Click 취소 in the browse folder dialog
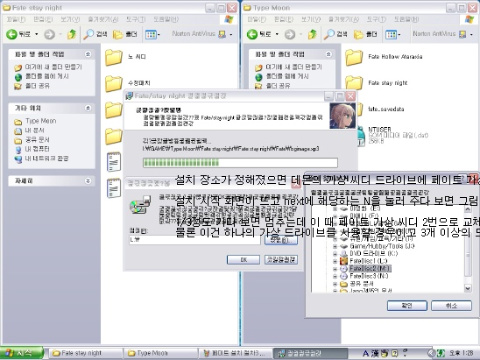Viewport: 480px width, 360px height. (451, 305)
